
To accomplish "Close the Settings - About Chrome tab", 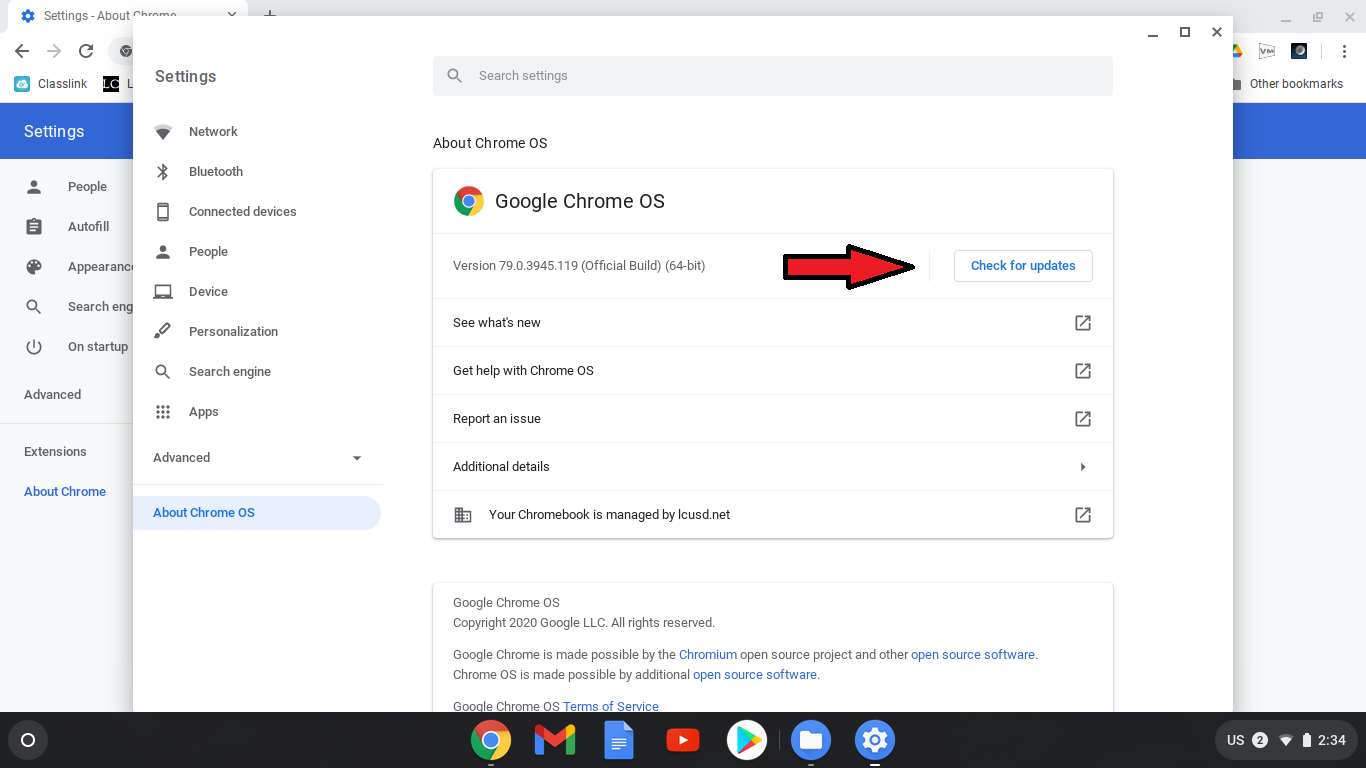I will [x=232, y=15].
